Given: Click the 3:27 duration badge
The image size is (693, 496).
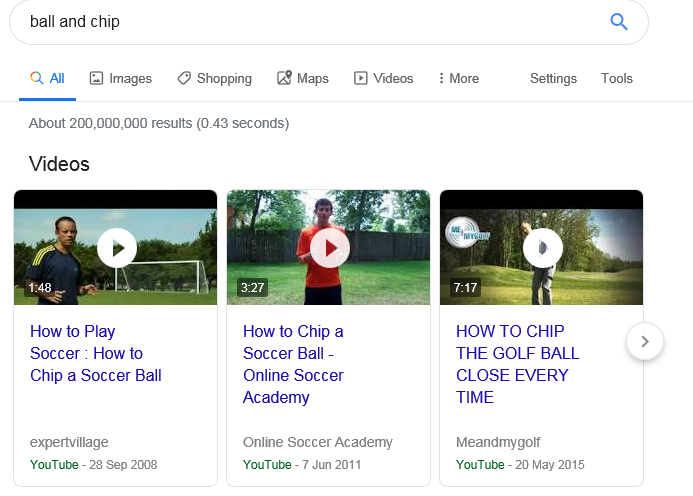Looking at the screenshot, I should (x=252, y=288).
